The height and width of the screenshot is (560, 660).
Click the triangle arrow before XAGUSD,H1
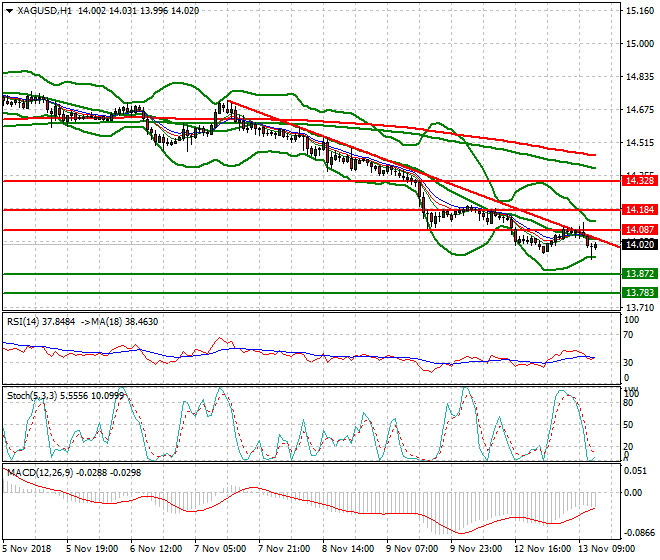pyautogui.click(x=8, y=10)
